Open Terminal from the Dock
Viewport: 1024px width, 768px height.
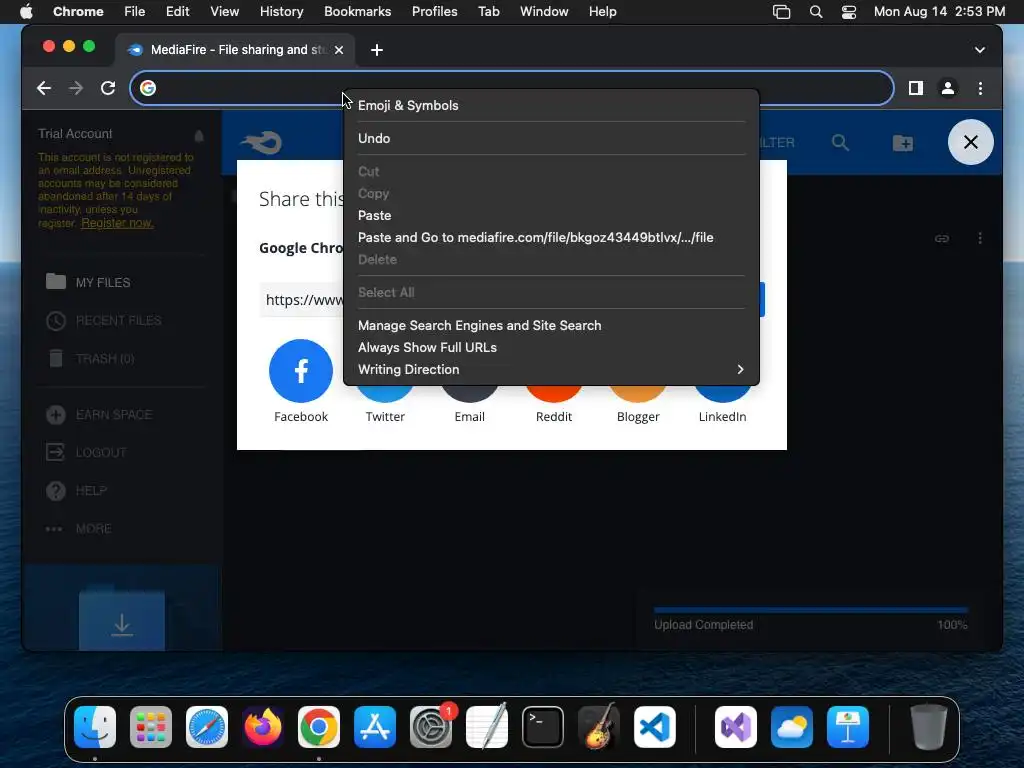(543, 727)
